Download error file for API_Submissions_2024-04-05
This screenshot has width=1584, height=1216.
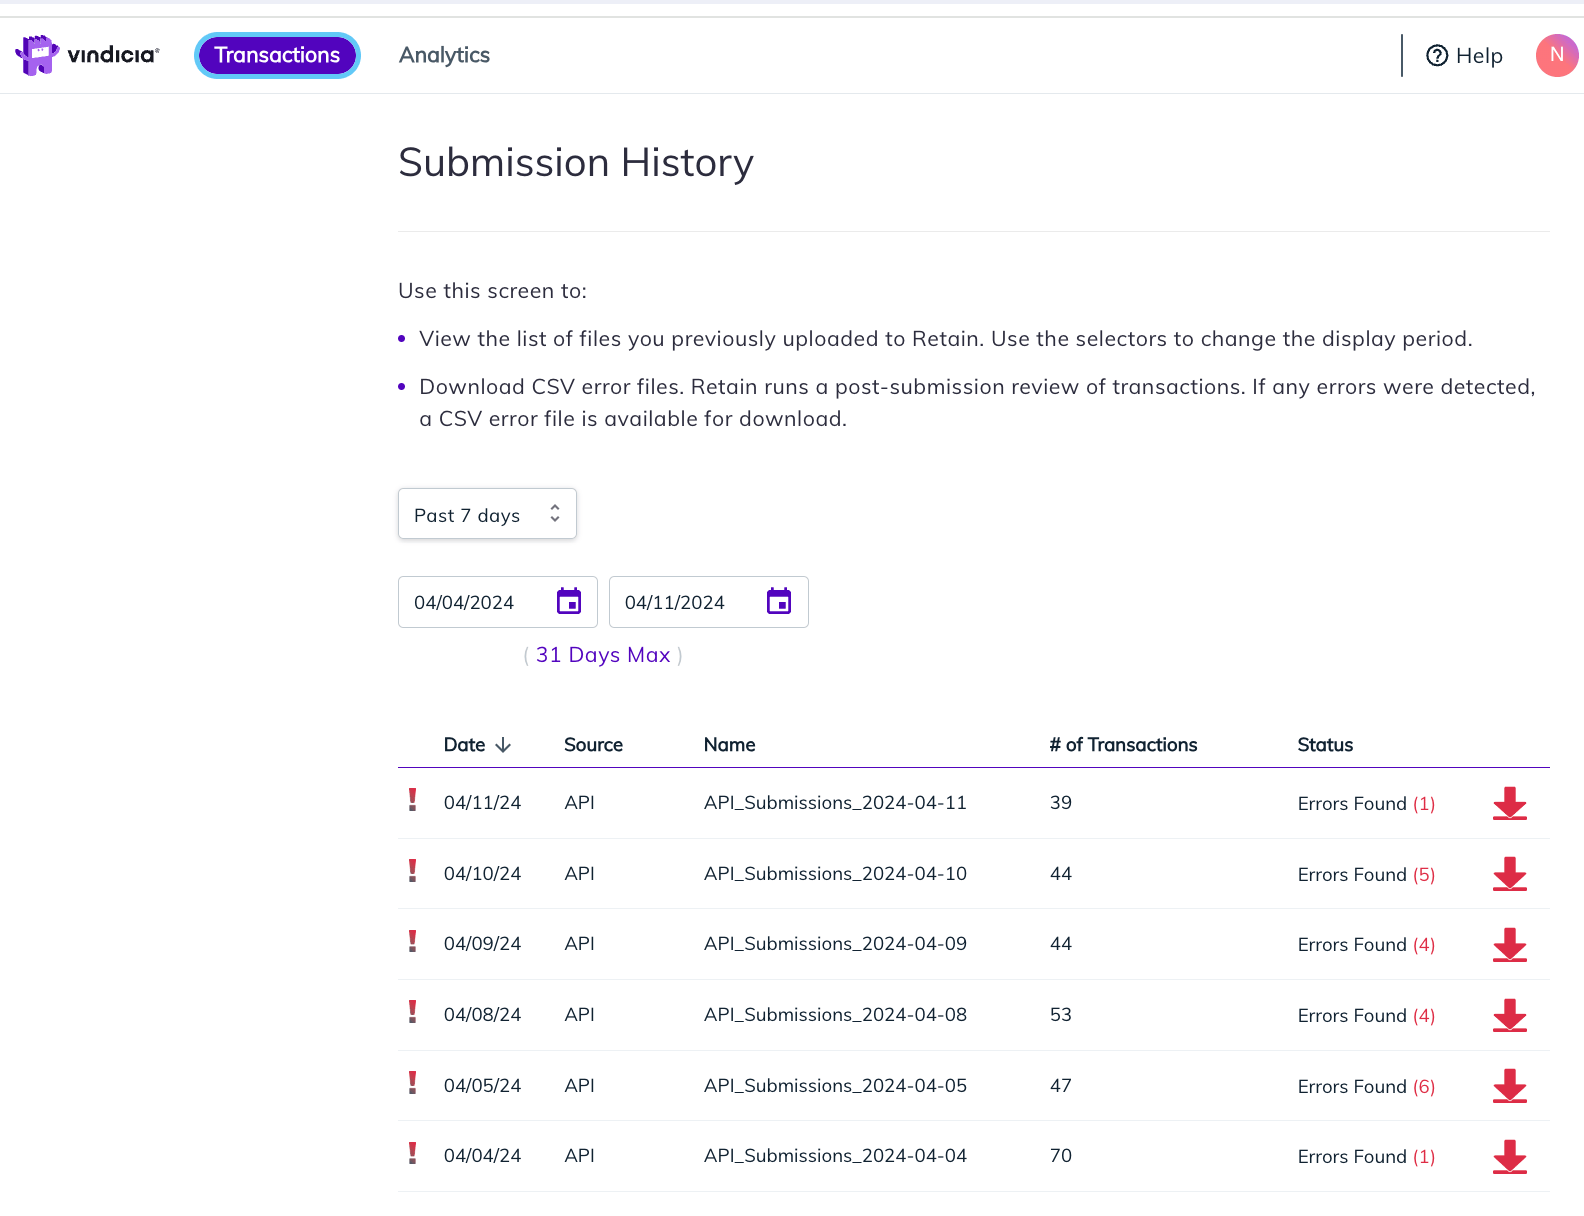[x=1510, y=1086]
